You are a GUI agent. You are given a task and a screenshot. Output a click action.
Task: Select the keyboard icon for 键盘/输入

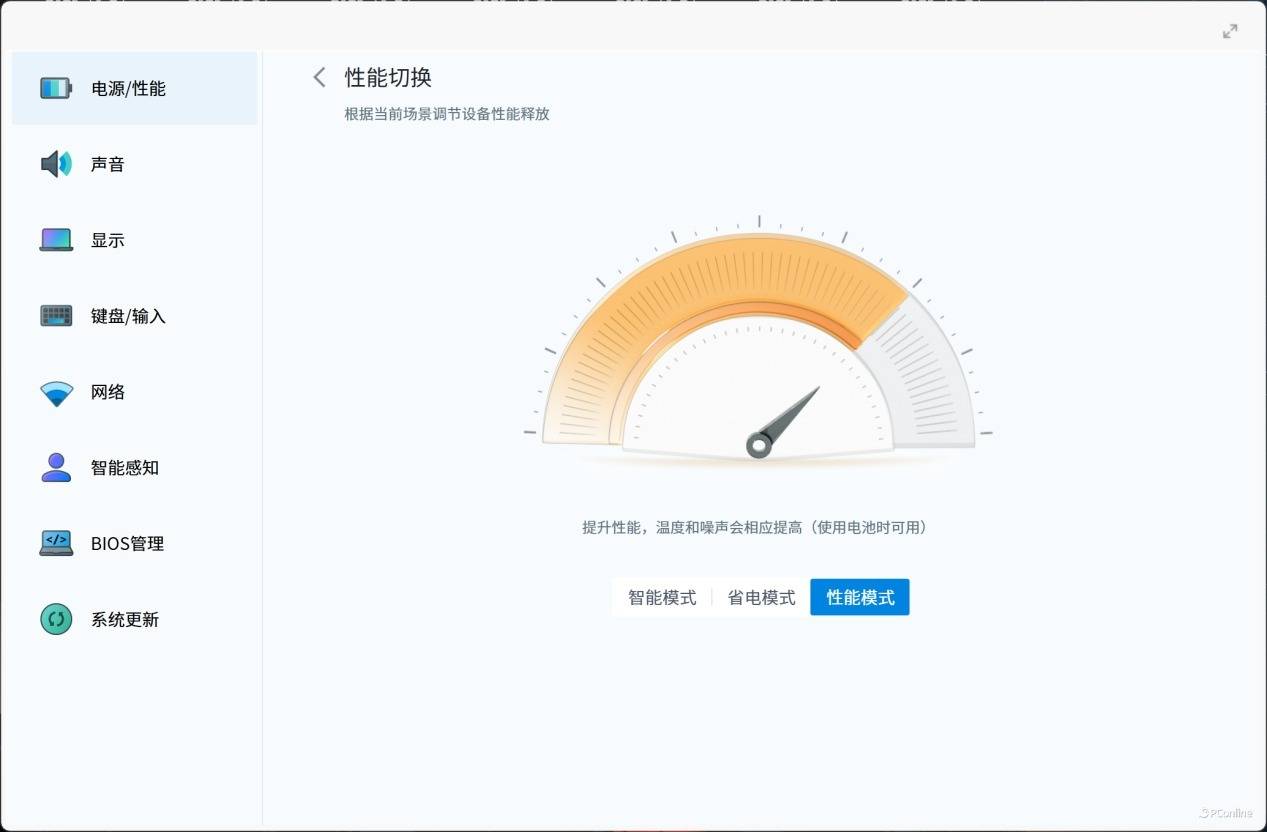pyautogui.click(x=56, y=316)
